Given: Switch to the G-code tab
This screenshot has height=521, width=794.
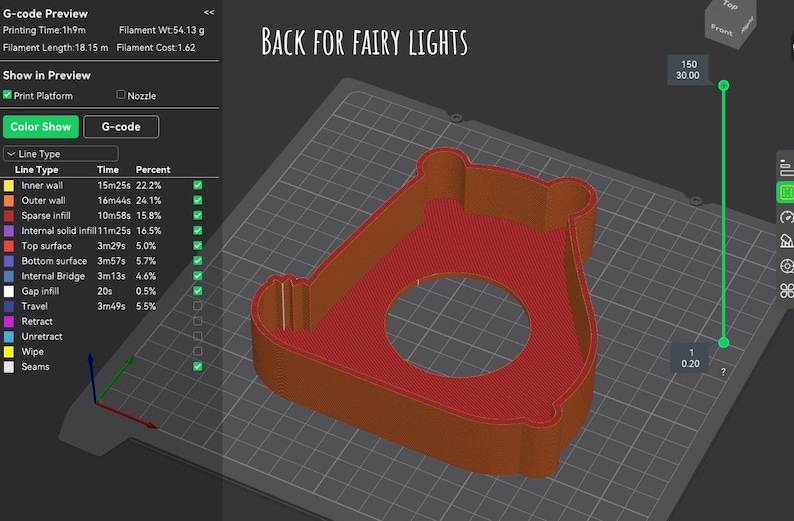Looking at the screenshot, I should pos(121,127).
